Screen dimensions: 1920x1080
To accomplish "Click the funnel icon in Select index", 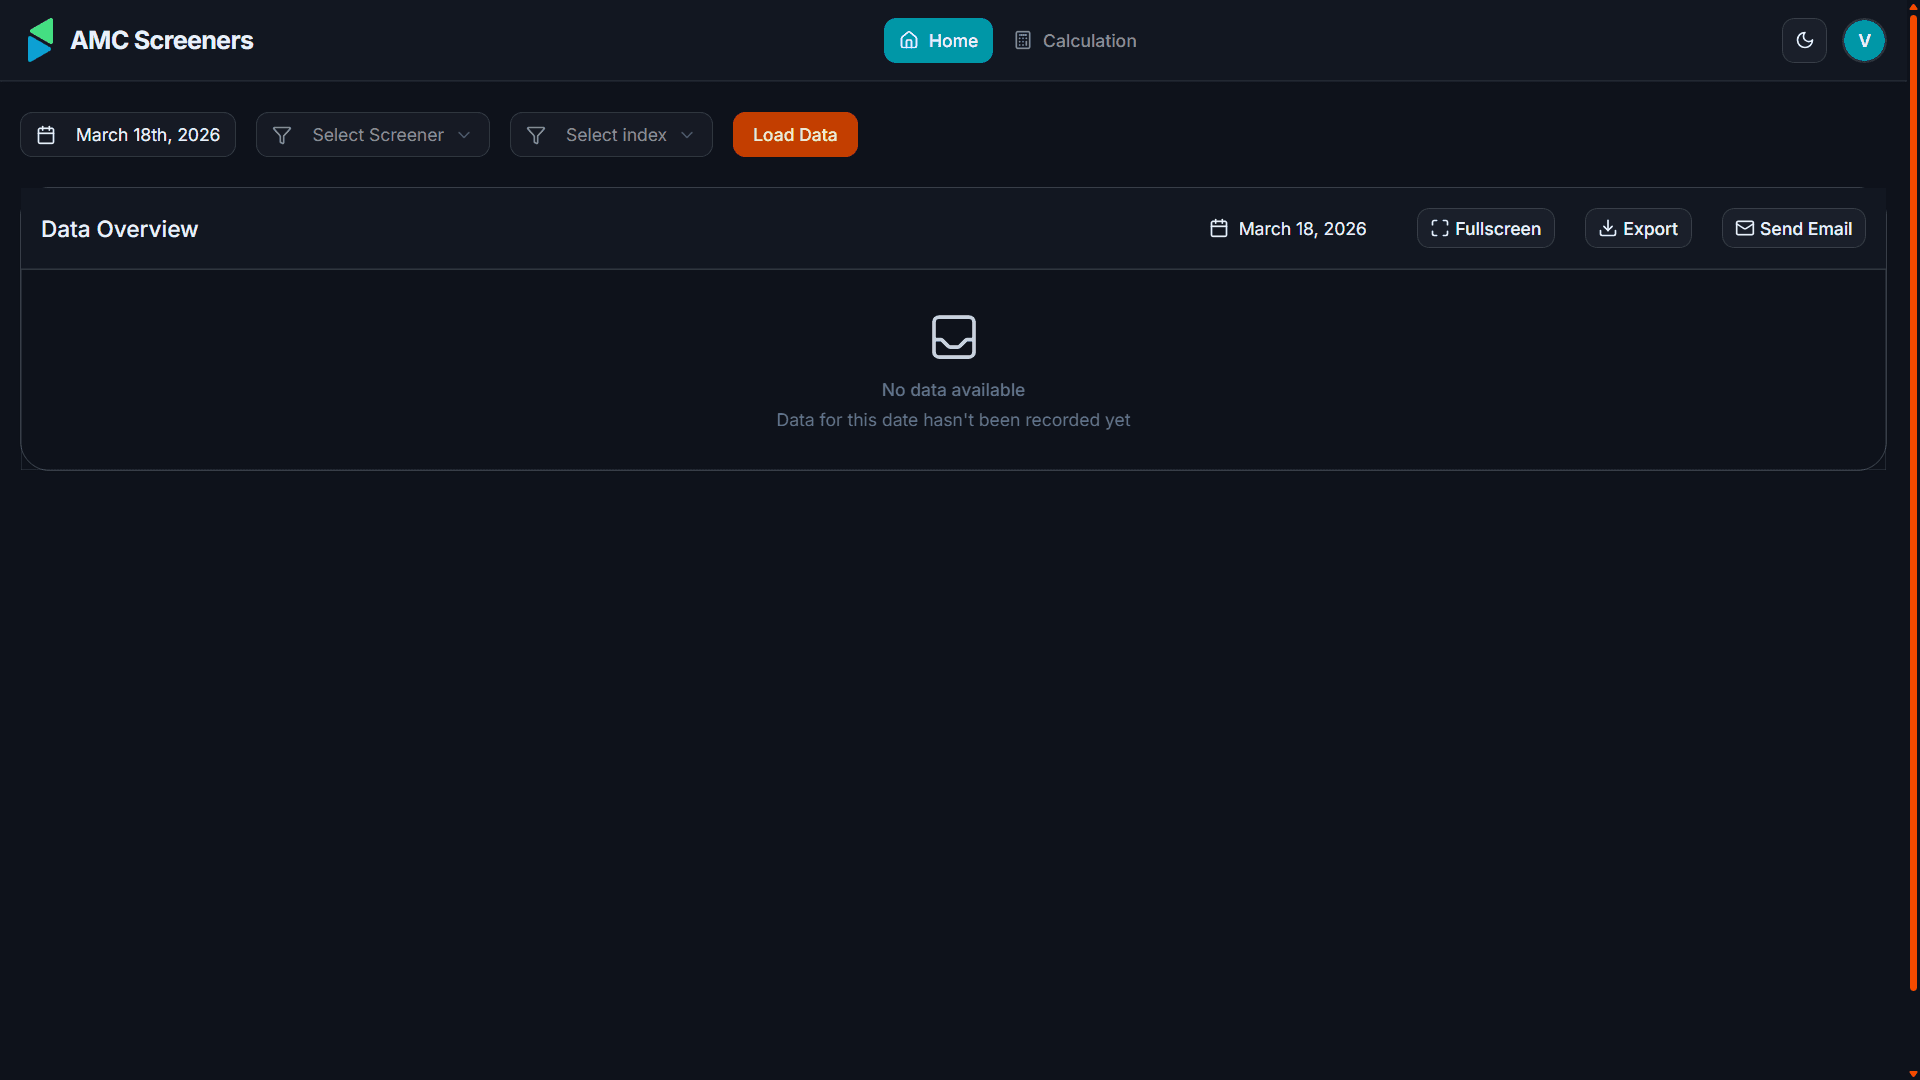I will tap(536, 135).
